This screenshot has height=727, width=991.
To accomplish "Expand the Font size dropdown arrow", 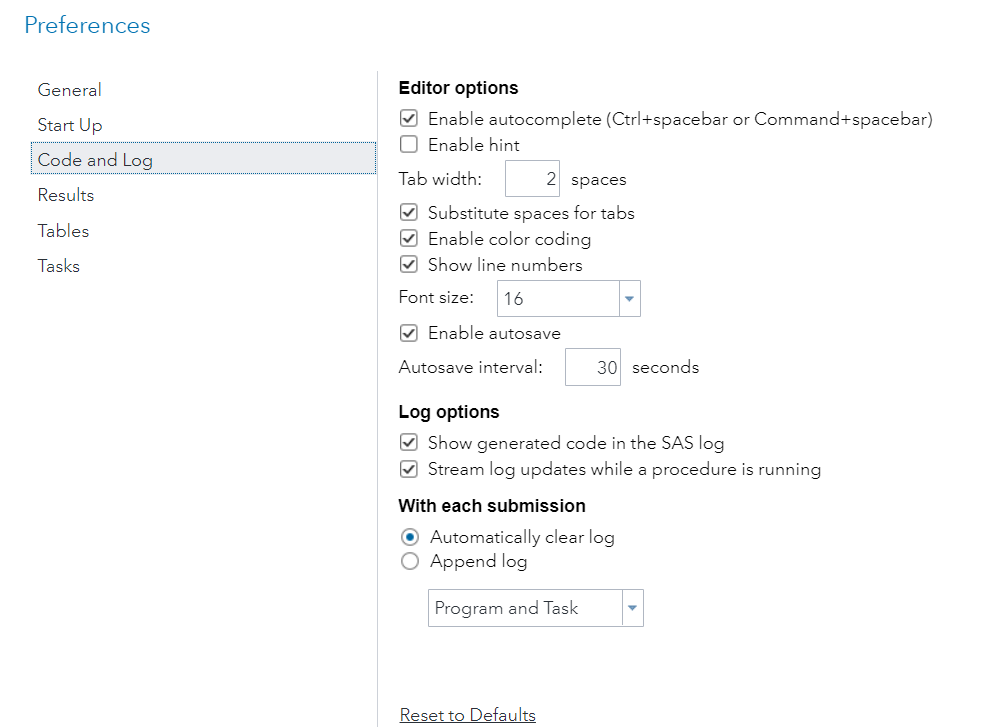I will coord(630,298).
